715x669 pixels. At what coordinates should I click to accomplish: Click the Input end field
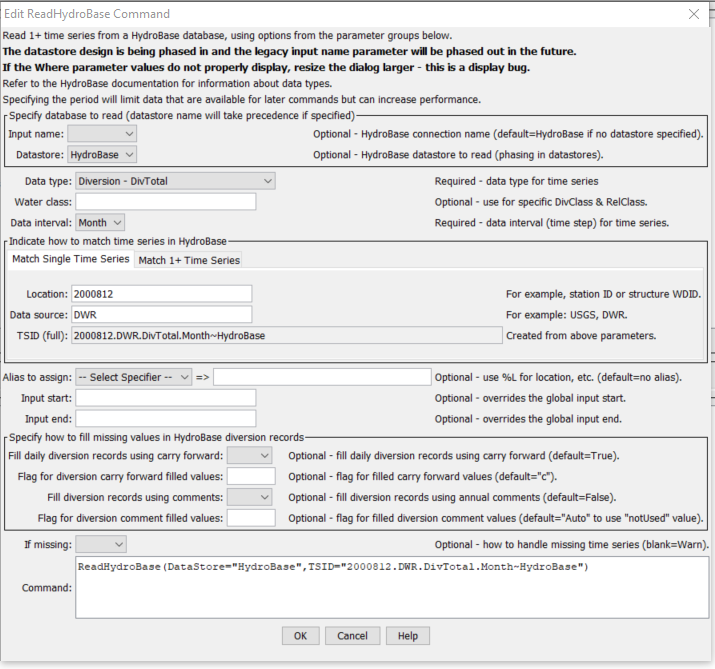point(165,419)
